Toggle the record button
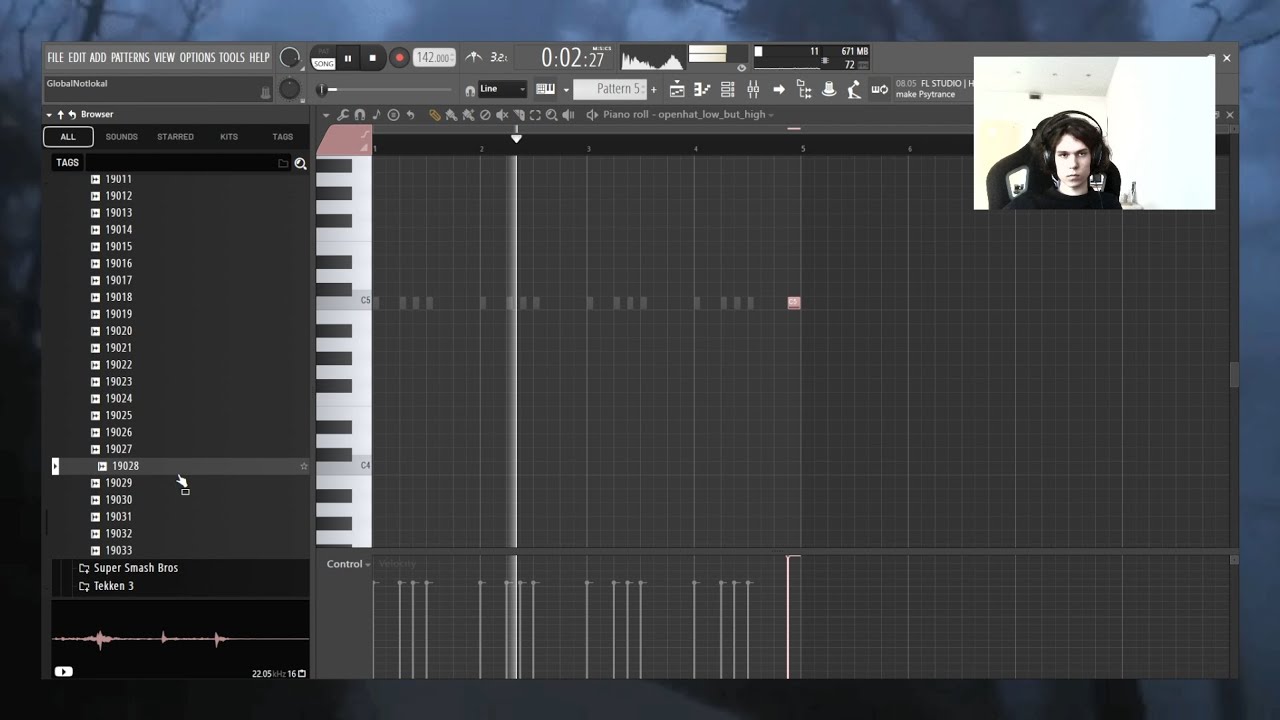1280x720 pixels. coord(399,58)
